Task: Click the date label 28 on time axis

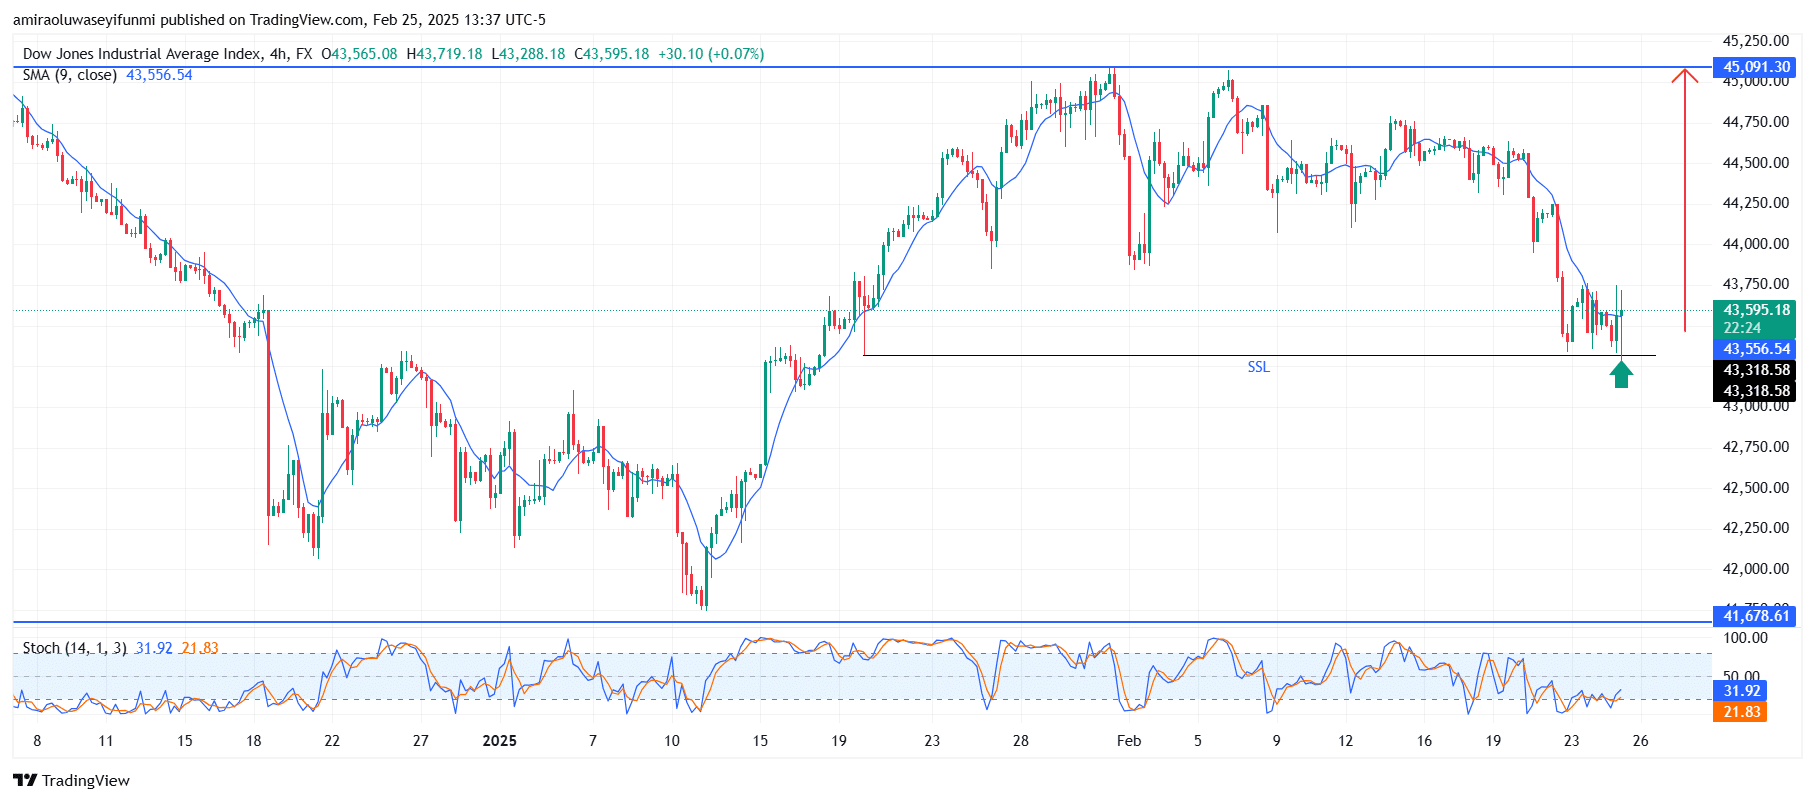Action: 1020,741
